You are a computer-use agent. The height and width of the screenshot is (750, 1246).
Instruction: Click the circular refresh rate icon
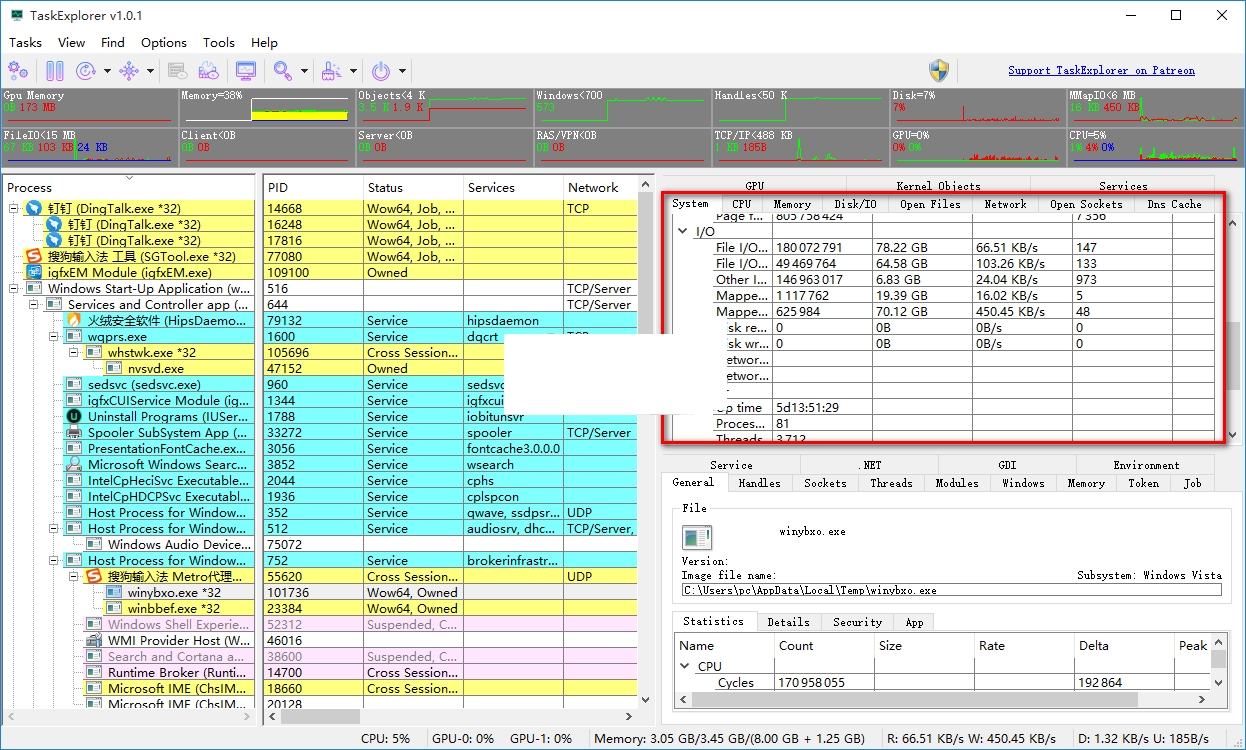86,71
